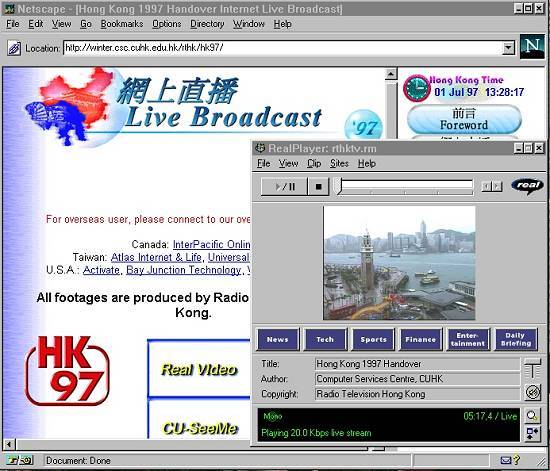Click the Netscape window control menu icon
This screenshot has width=550, height=471.
coord(9,9)
